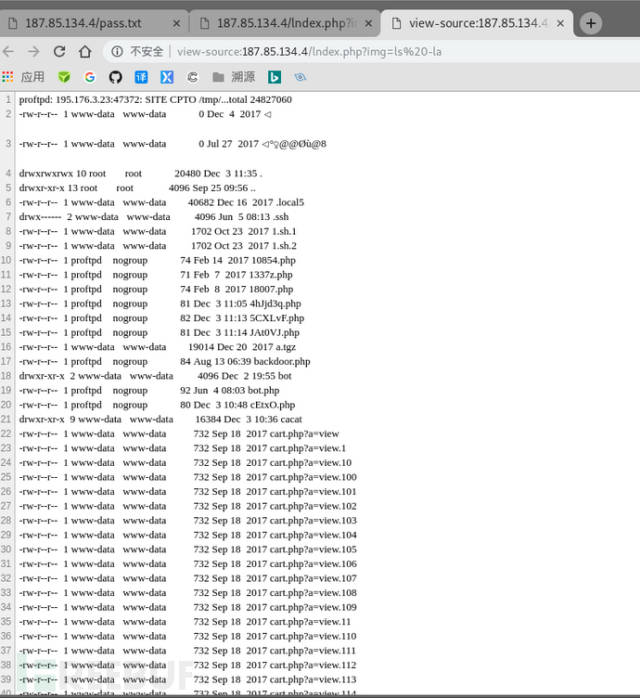Click the 应用 bookmarks label
The height and width of the screenshot is (698, 640).
[x=32, y=77]
